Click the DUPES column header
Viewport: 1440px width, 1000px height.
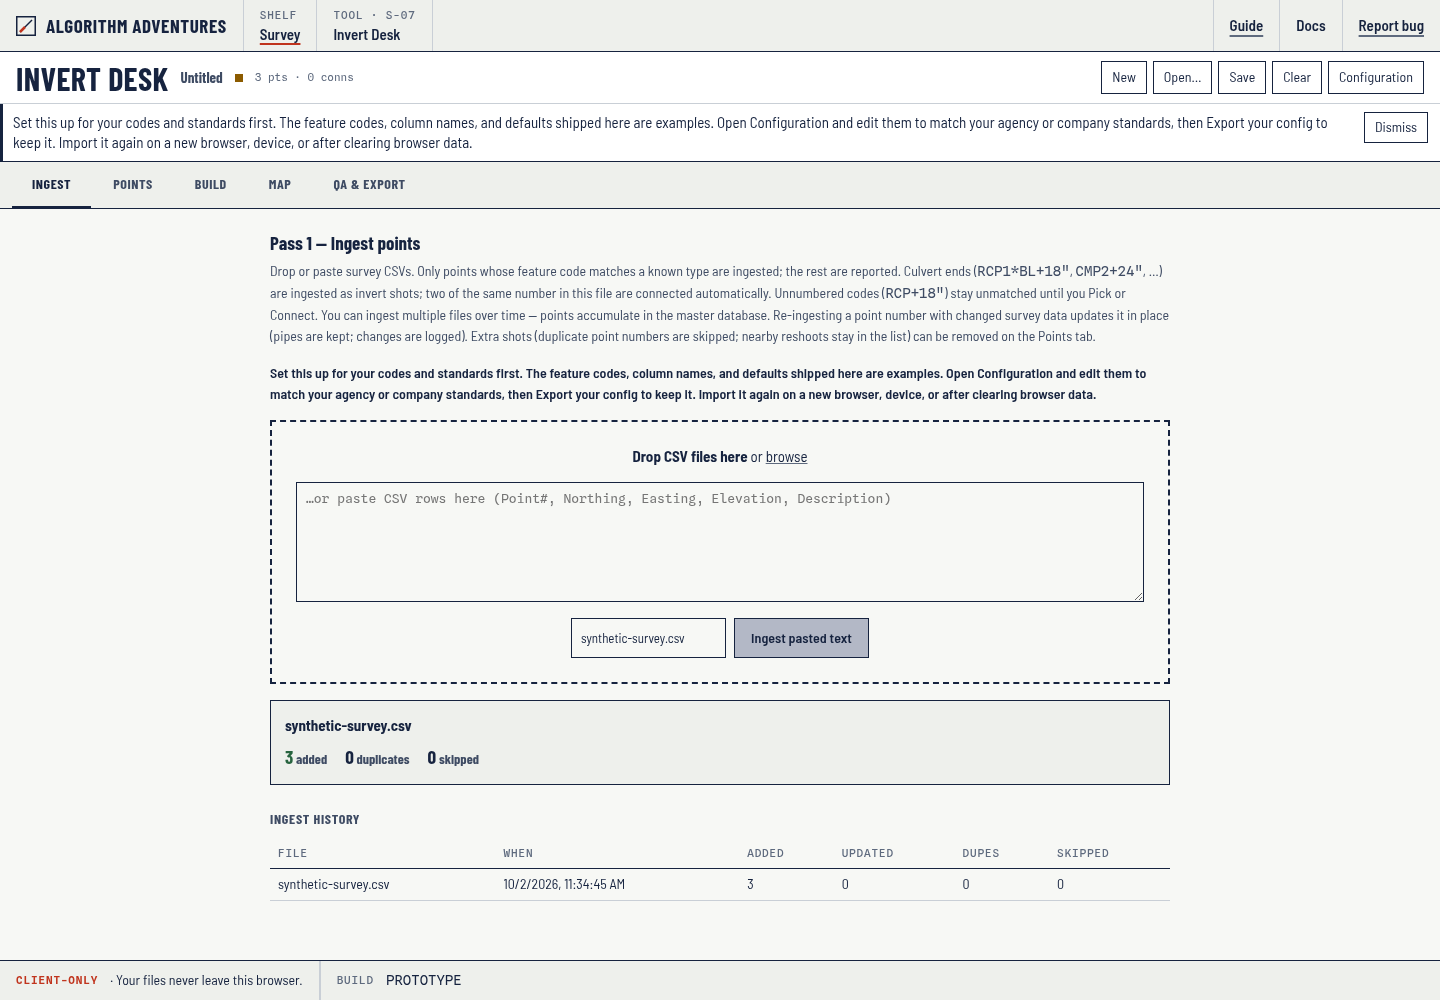click(x=981, y=853)
